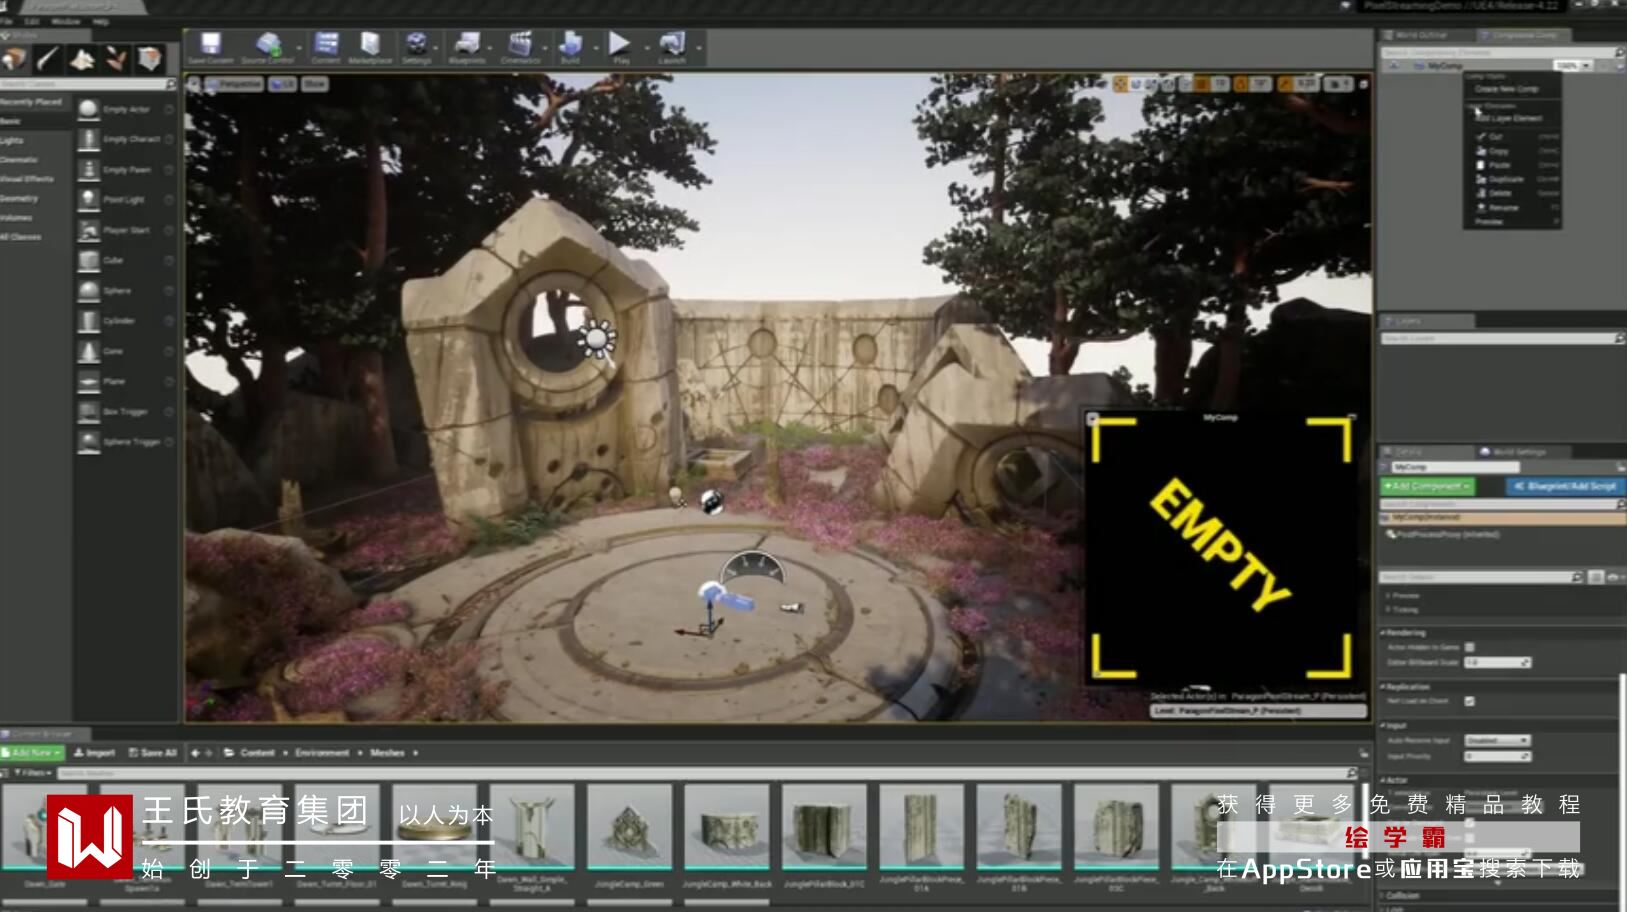Click Save All in Content Browser
Image resolution: width=1627 pixels, height=912 pixels.
click(x=153, y=752)
